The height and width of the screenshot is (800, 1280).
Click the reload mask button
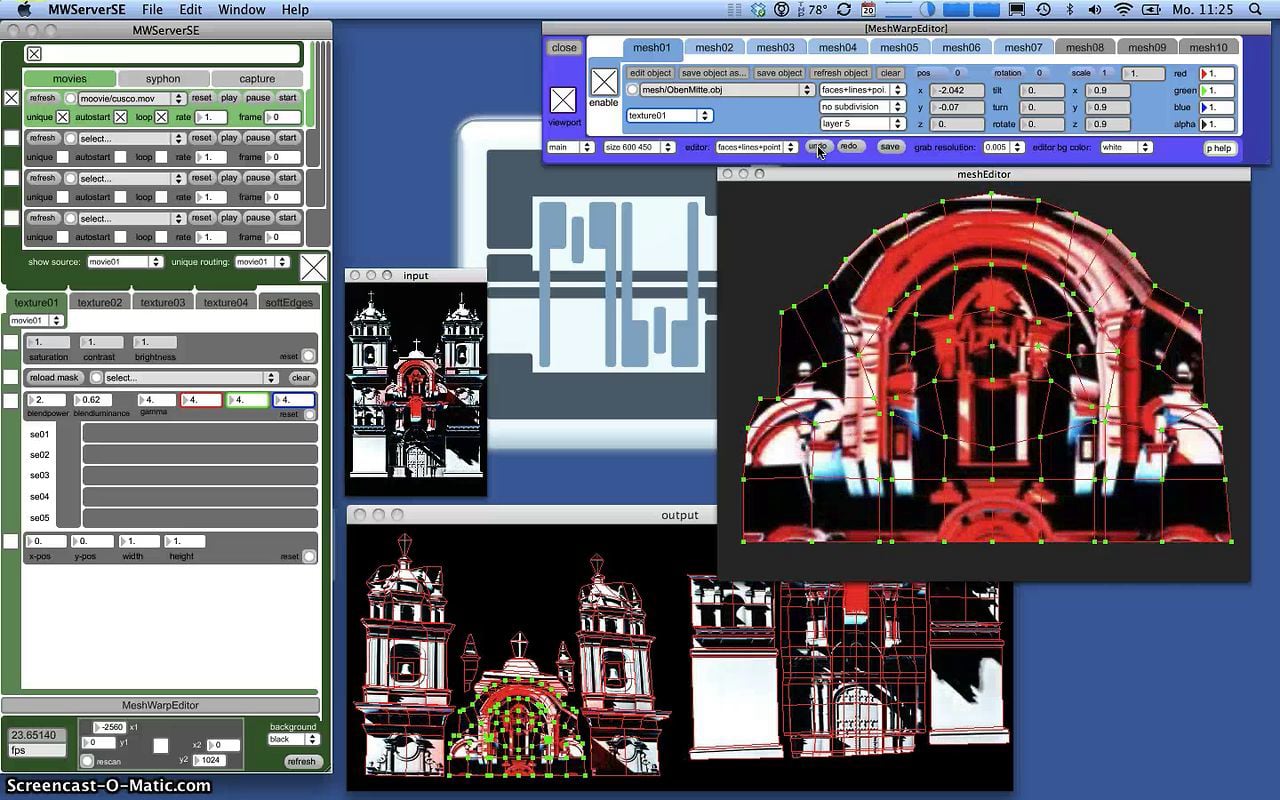click(x=54, y=378)
